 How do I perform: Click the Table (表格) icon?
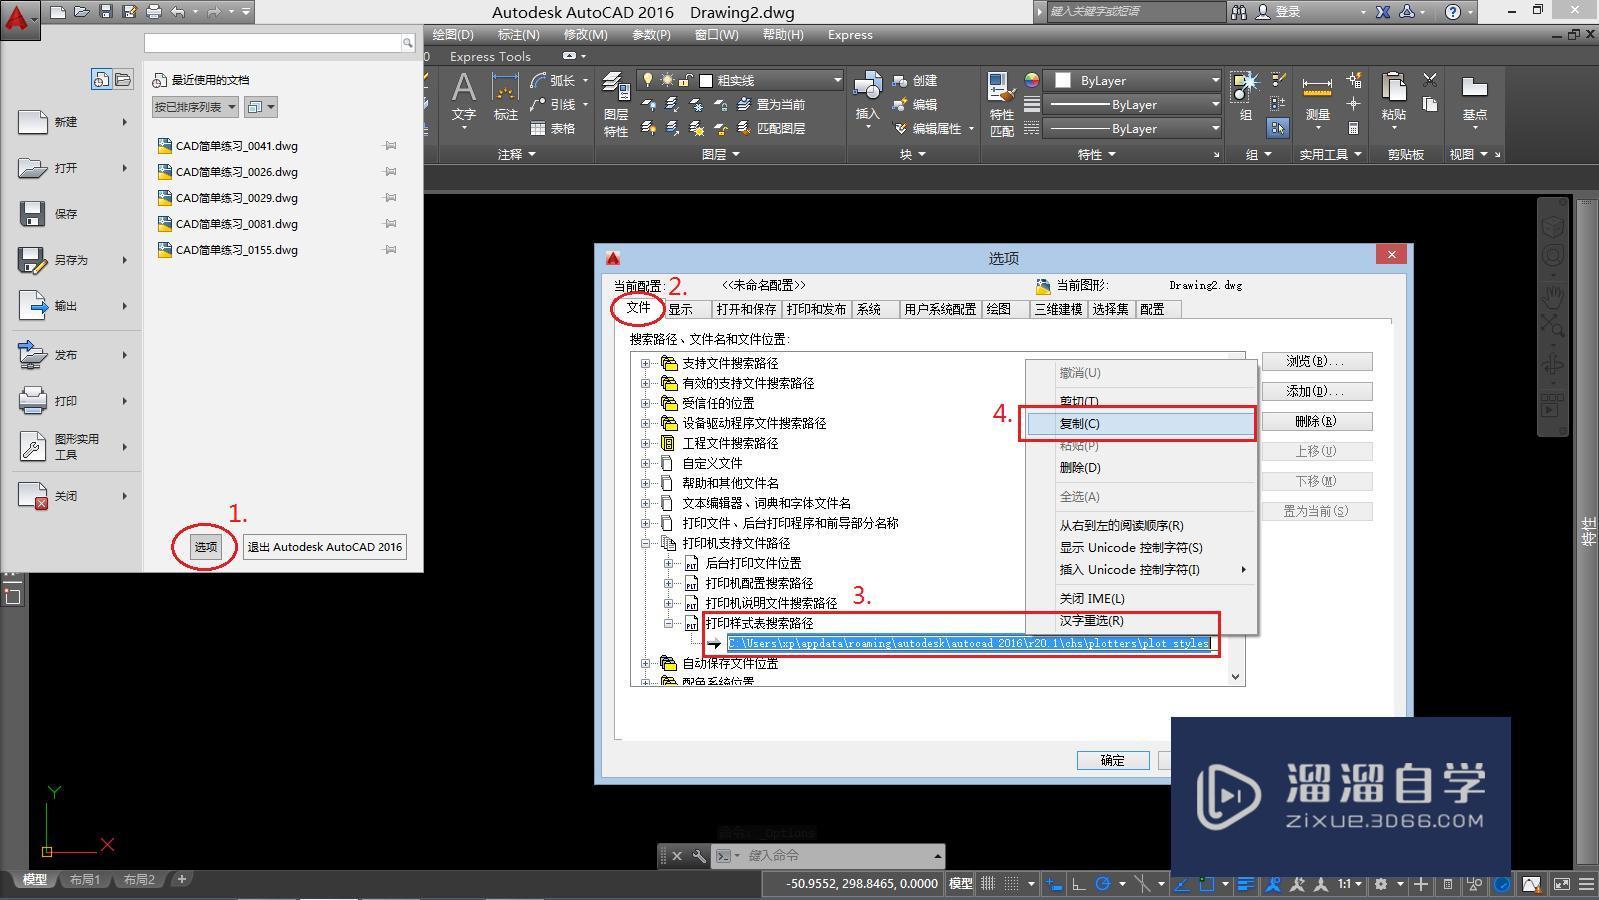point(538,128)
